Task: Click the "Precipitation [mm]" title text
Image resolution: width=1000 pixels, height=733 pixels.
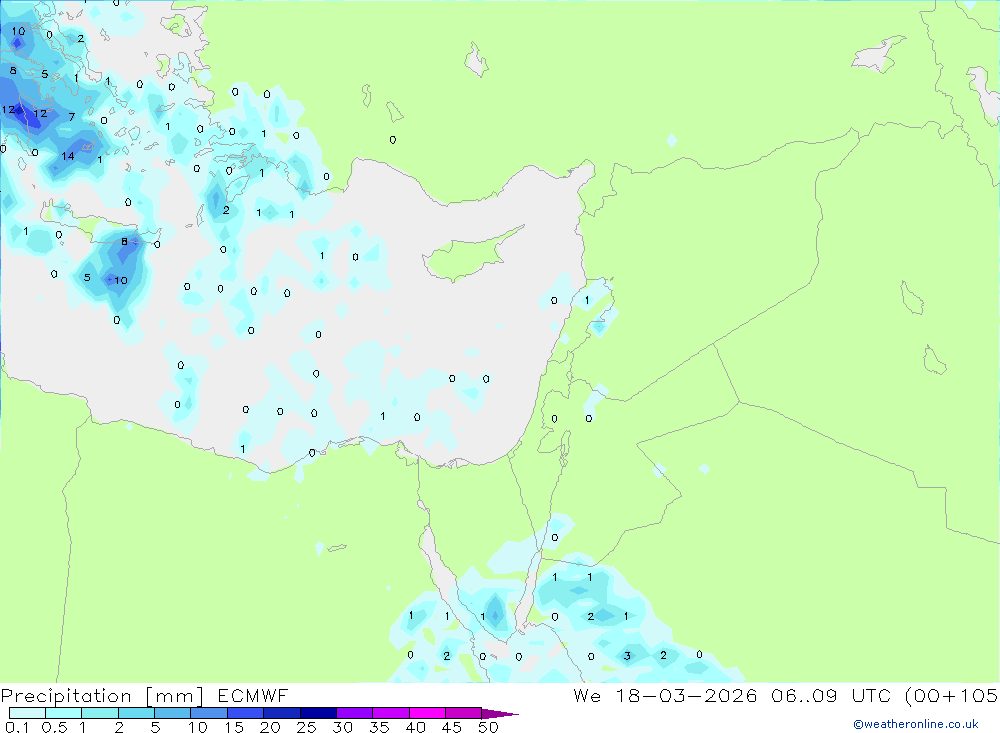Action: coord(102,696)
